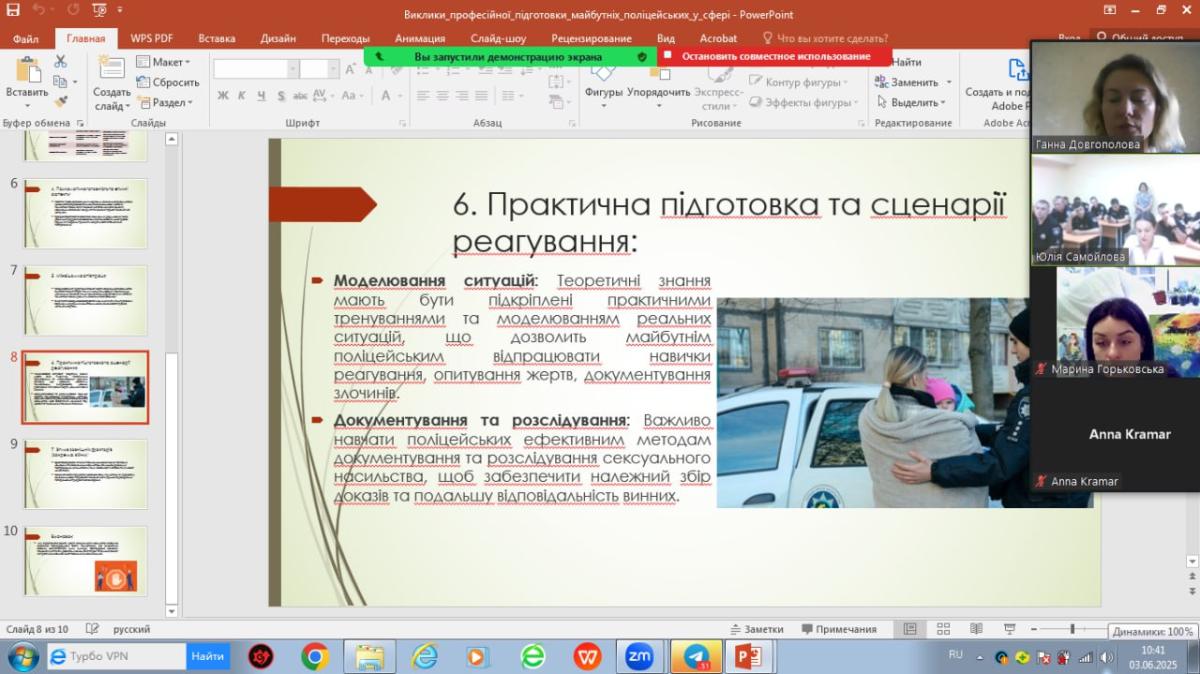Toggle underline (Ч) formatting
Viewport: 1200px width, 674px height.
click(261, 96)
